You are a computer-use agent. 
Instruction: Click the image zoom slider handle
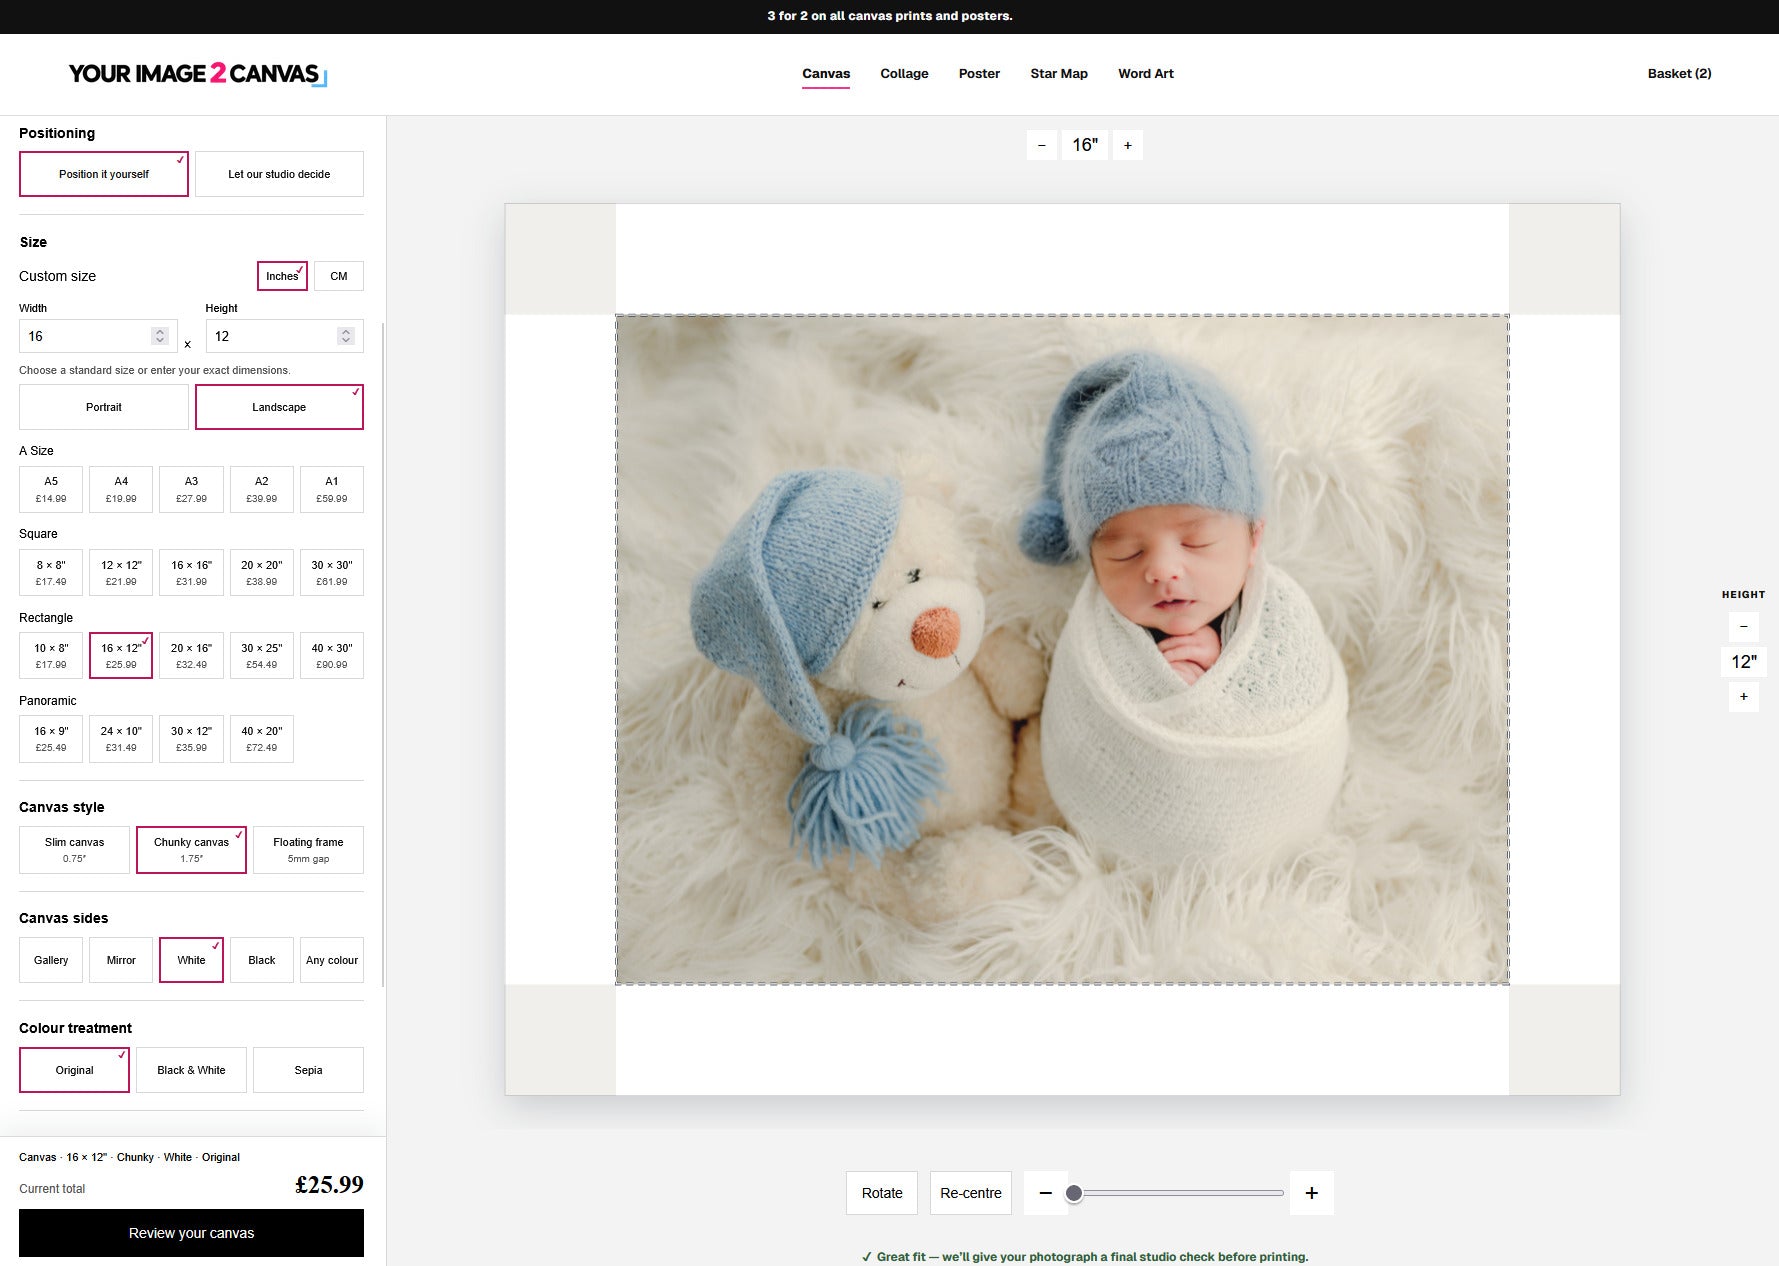pyautogui.click(x=1074, y=1193)
